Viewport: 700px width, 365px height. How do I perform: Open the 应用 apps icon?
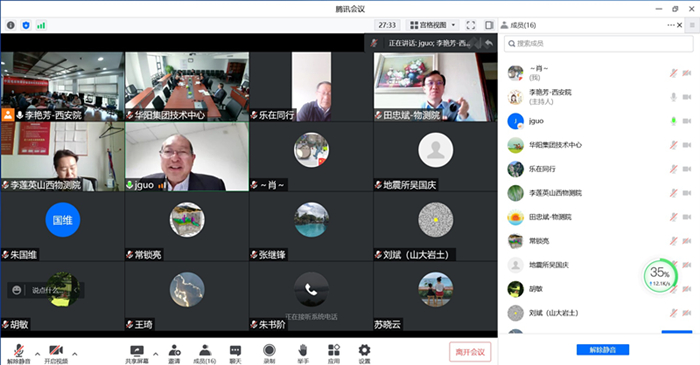333,354
